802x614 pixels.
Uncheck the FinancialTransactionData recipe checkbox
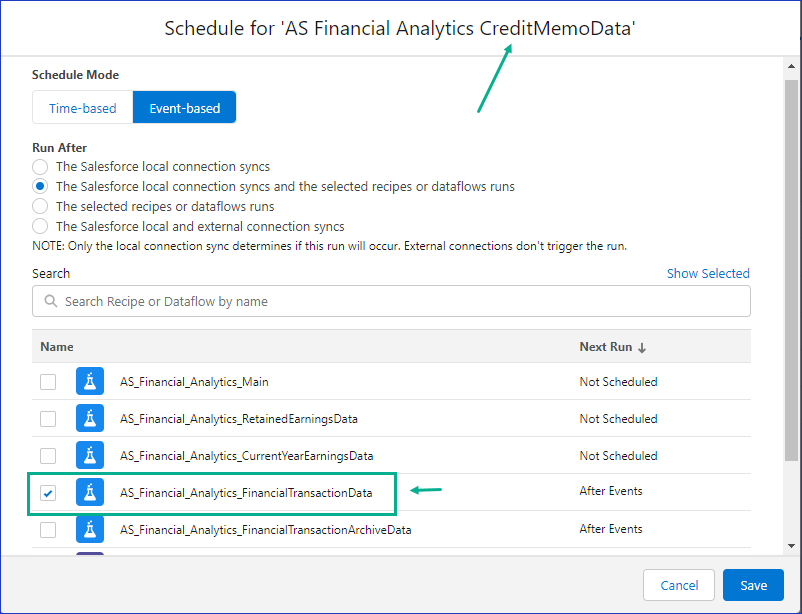tap(48, 493)
